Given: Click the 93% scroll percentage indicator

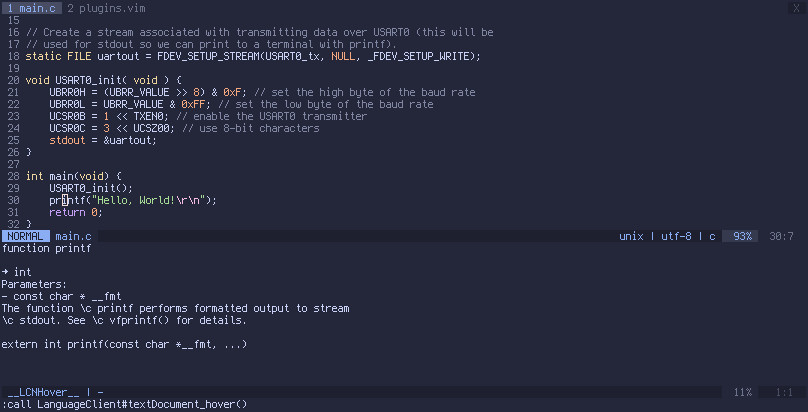Looking at the screenshot, I should pos(743,236).
